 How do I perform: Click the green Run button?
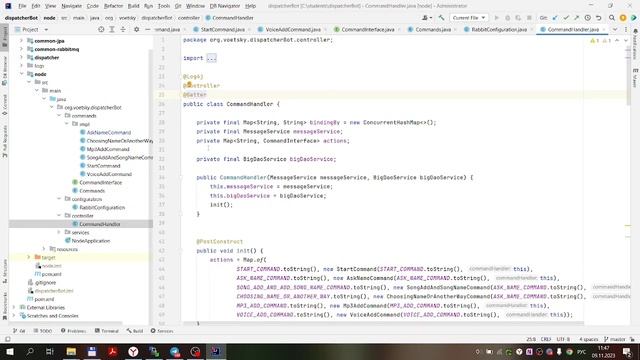(x=496, y=18)
